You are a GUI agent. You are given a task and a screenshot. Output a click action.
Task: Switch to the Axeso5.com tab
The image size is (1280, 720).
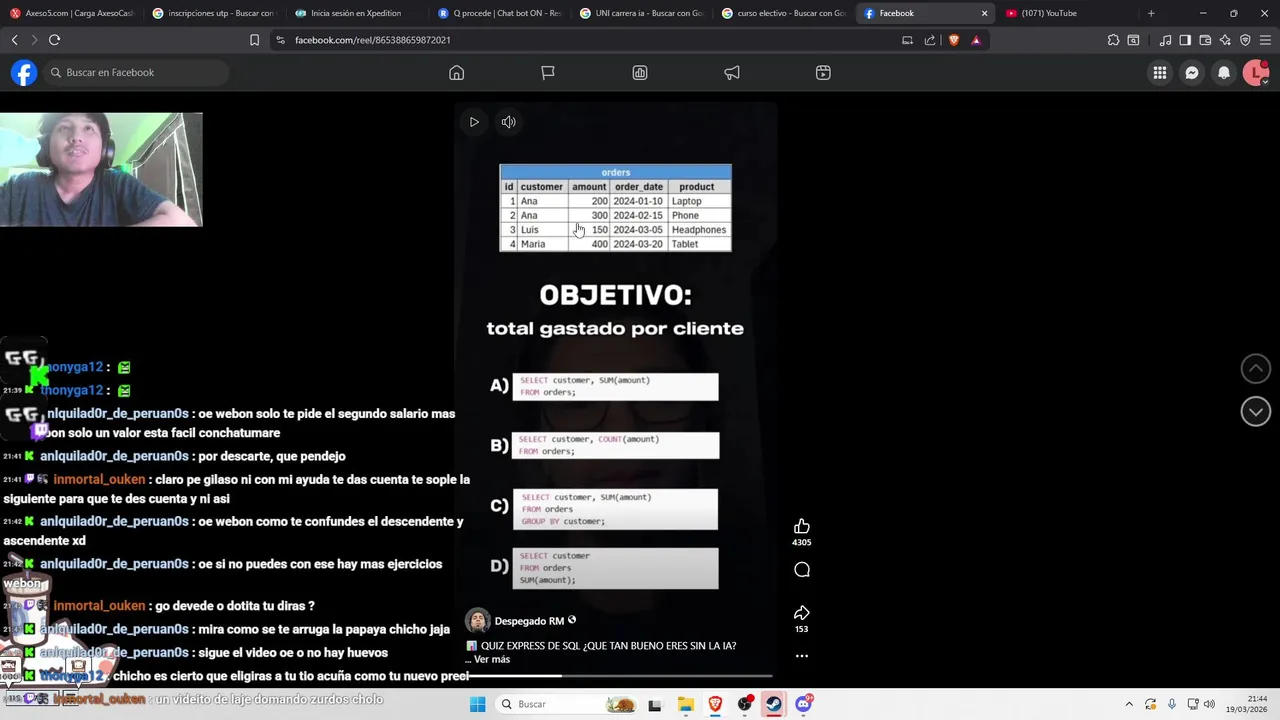[x=72, y=13]
